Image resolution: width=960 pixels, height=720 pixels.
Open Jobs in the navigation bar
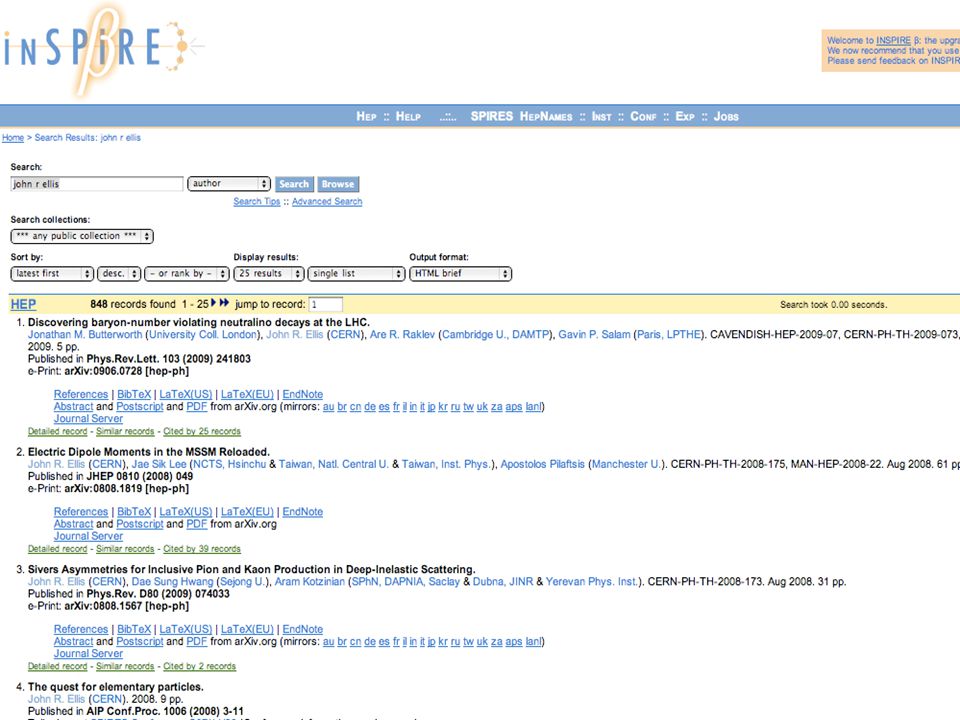(x=726, y=116)
